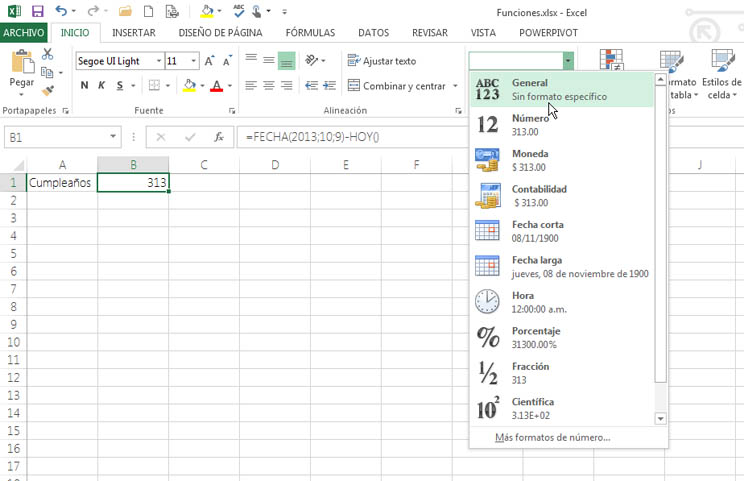Click the insert function fx icon
The width and height of the screenshot is (744, 481).
coord(218,137)
